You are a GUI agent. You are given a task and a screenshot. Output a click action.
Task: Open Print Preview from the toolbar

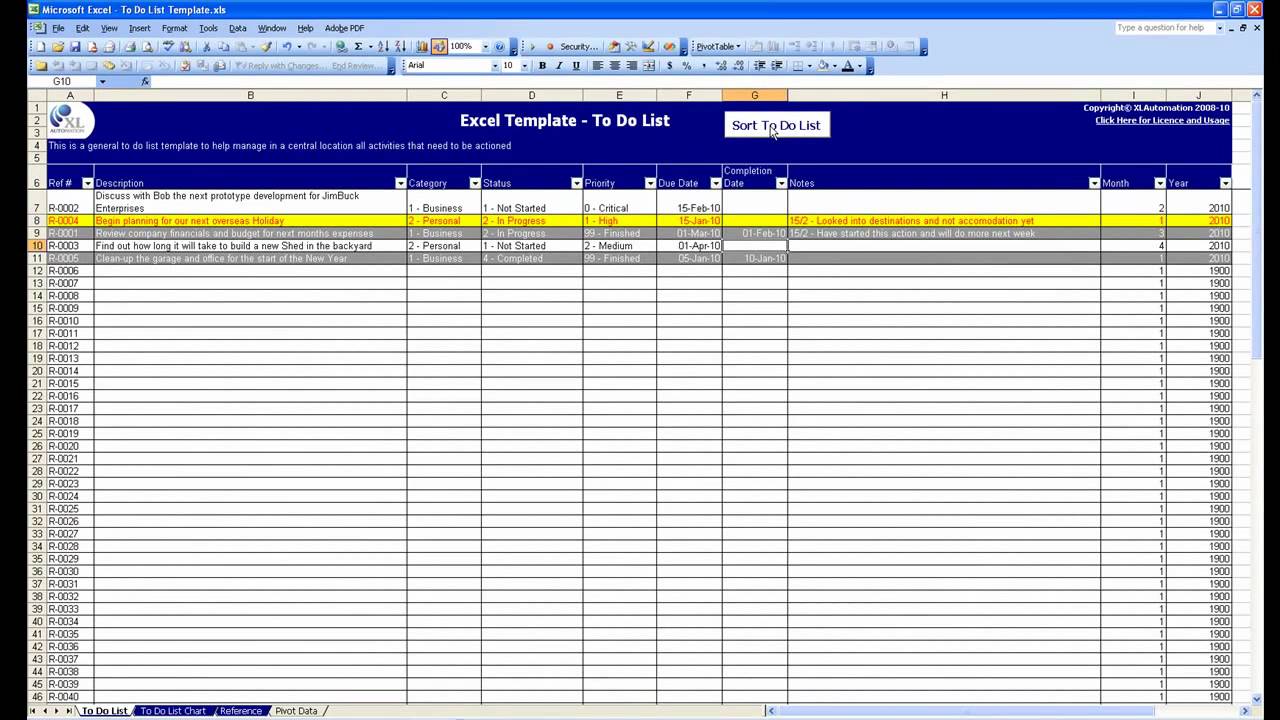(147, 46)
